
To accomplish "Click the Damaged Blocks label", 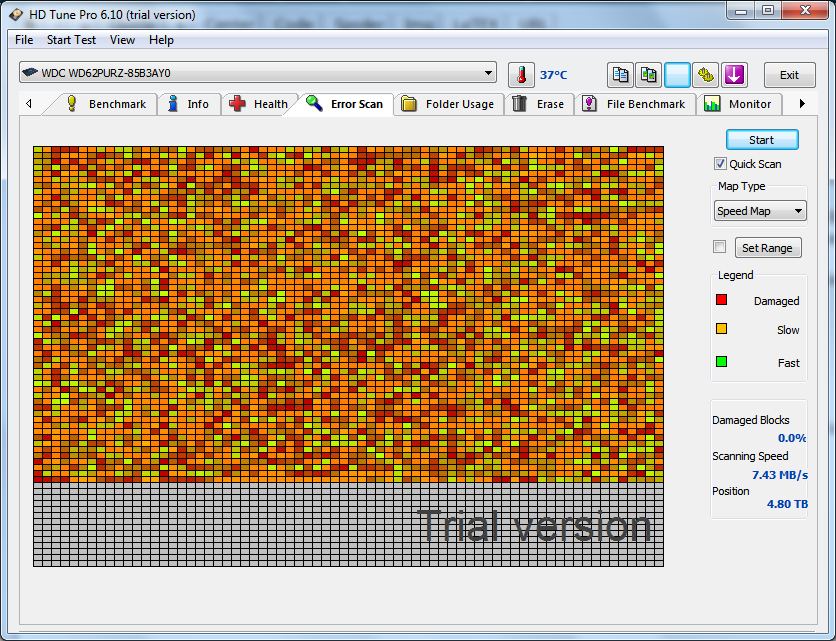I will (x=751, y=420).
